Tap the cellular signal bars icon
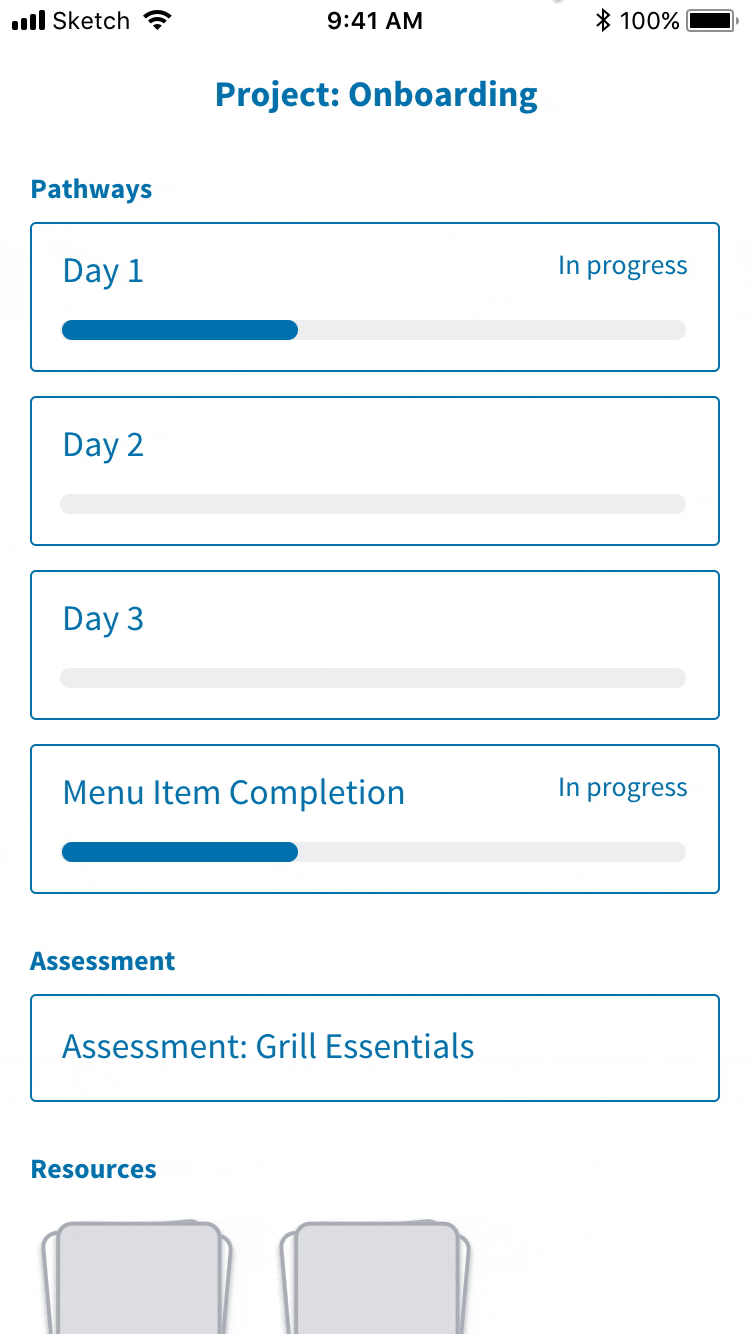 29,21
